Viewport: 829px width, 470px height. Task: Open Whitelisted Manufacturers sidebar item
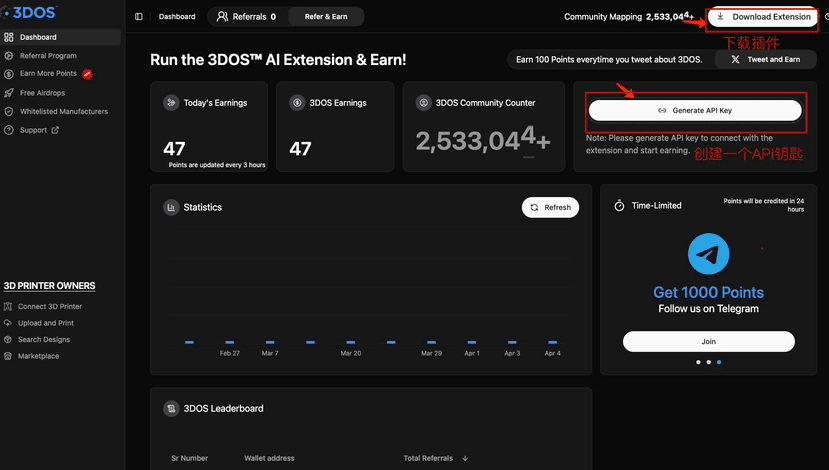63,112
